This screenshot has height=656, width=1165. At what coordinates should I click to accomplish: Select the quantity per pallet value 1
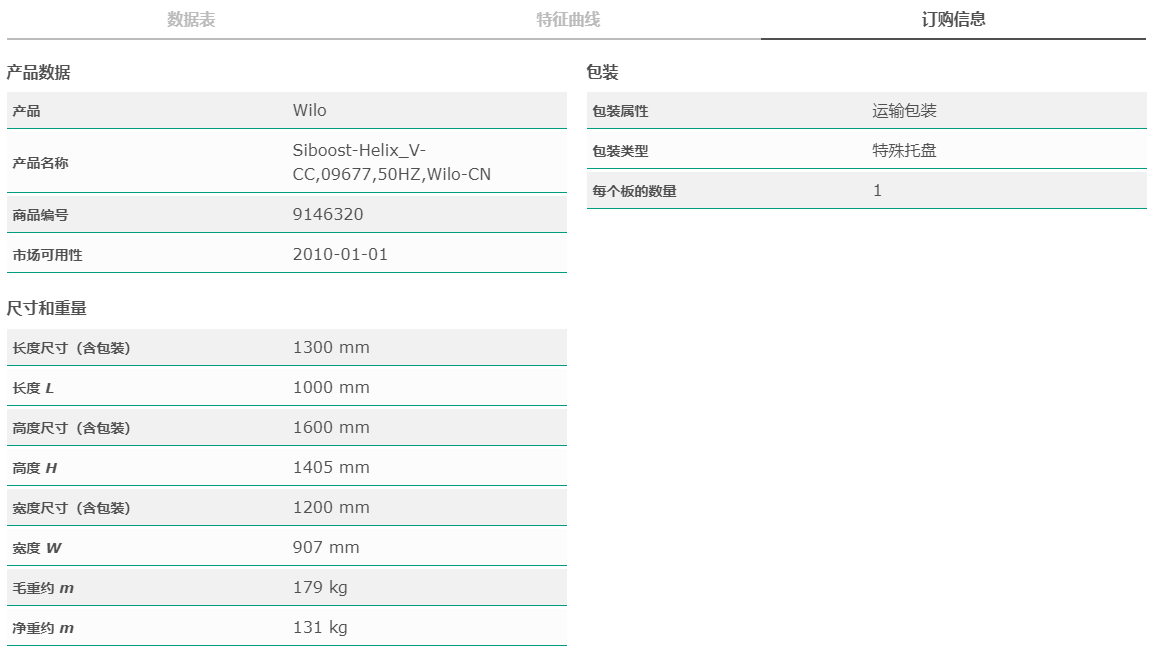(x=877, y=190)
